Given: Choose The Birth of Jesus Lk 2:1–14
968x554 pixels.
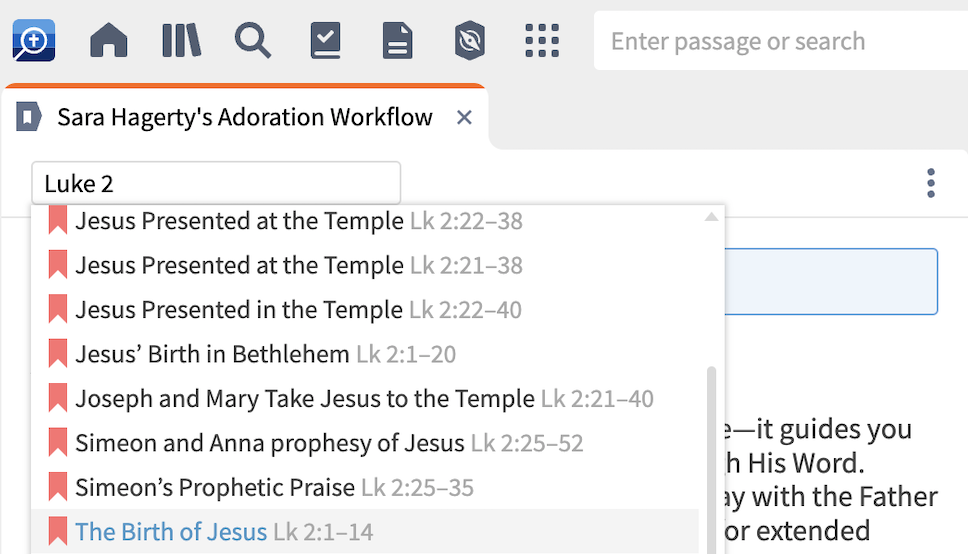Looking at the screenshot, I should 224,532.
